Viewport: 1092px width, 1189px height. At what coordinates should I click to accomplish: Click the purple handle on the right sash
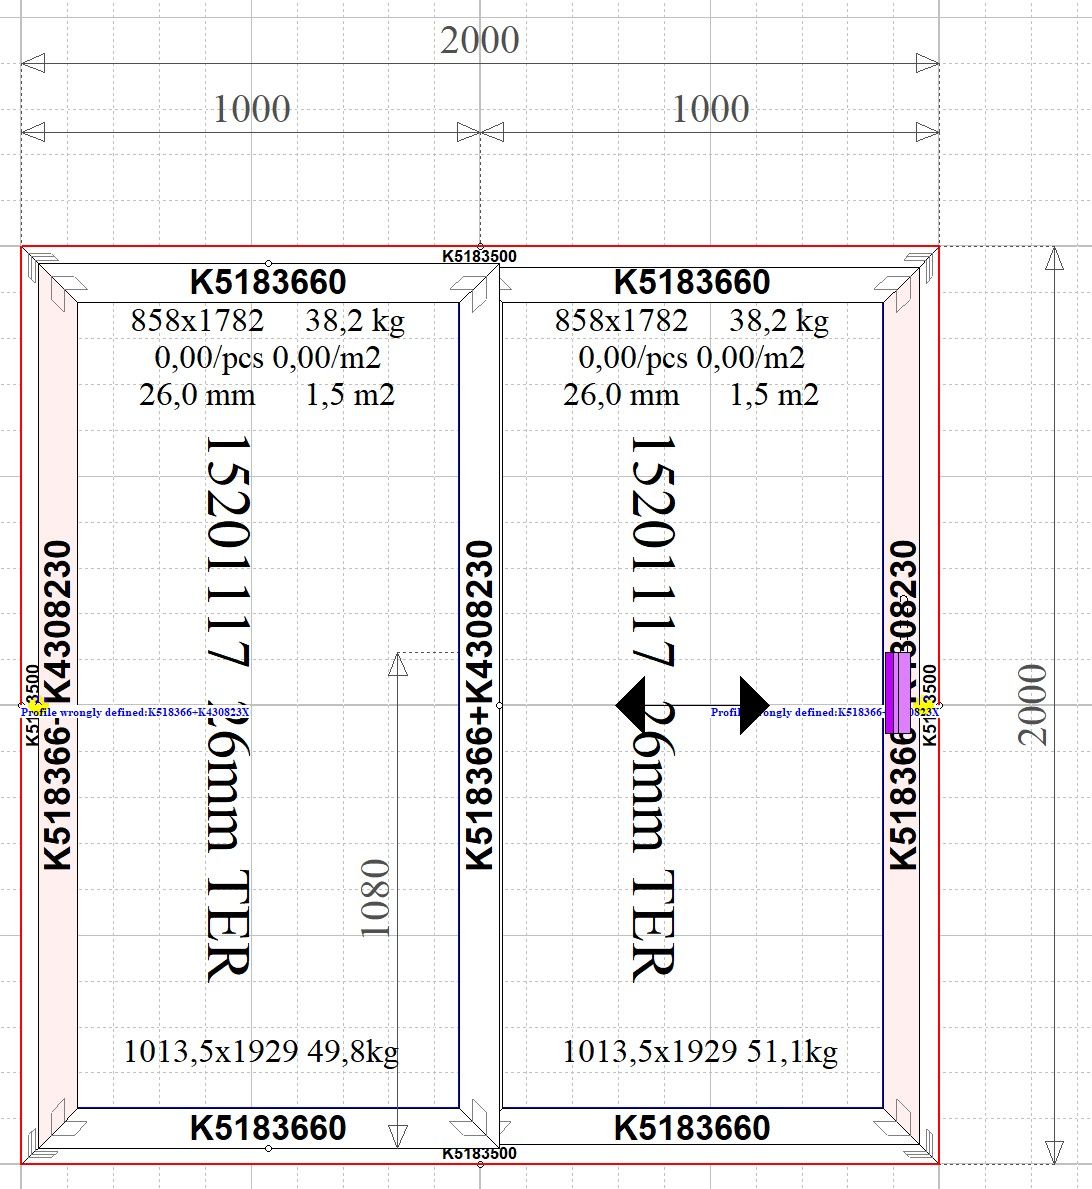[898, 692]
